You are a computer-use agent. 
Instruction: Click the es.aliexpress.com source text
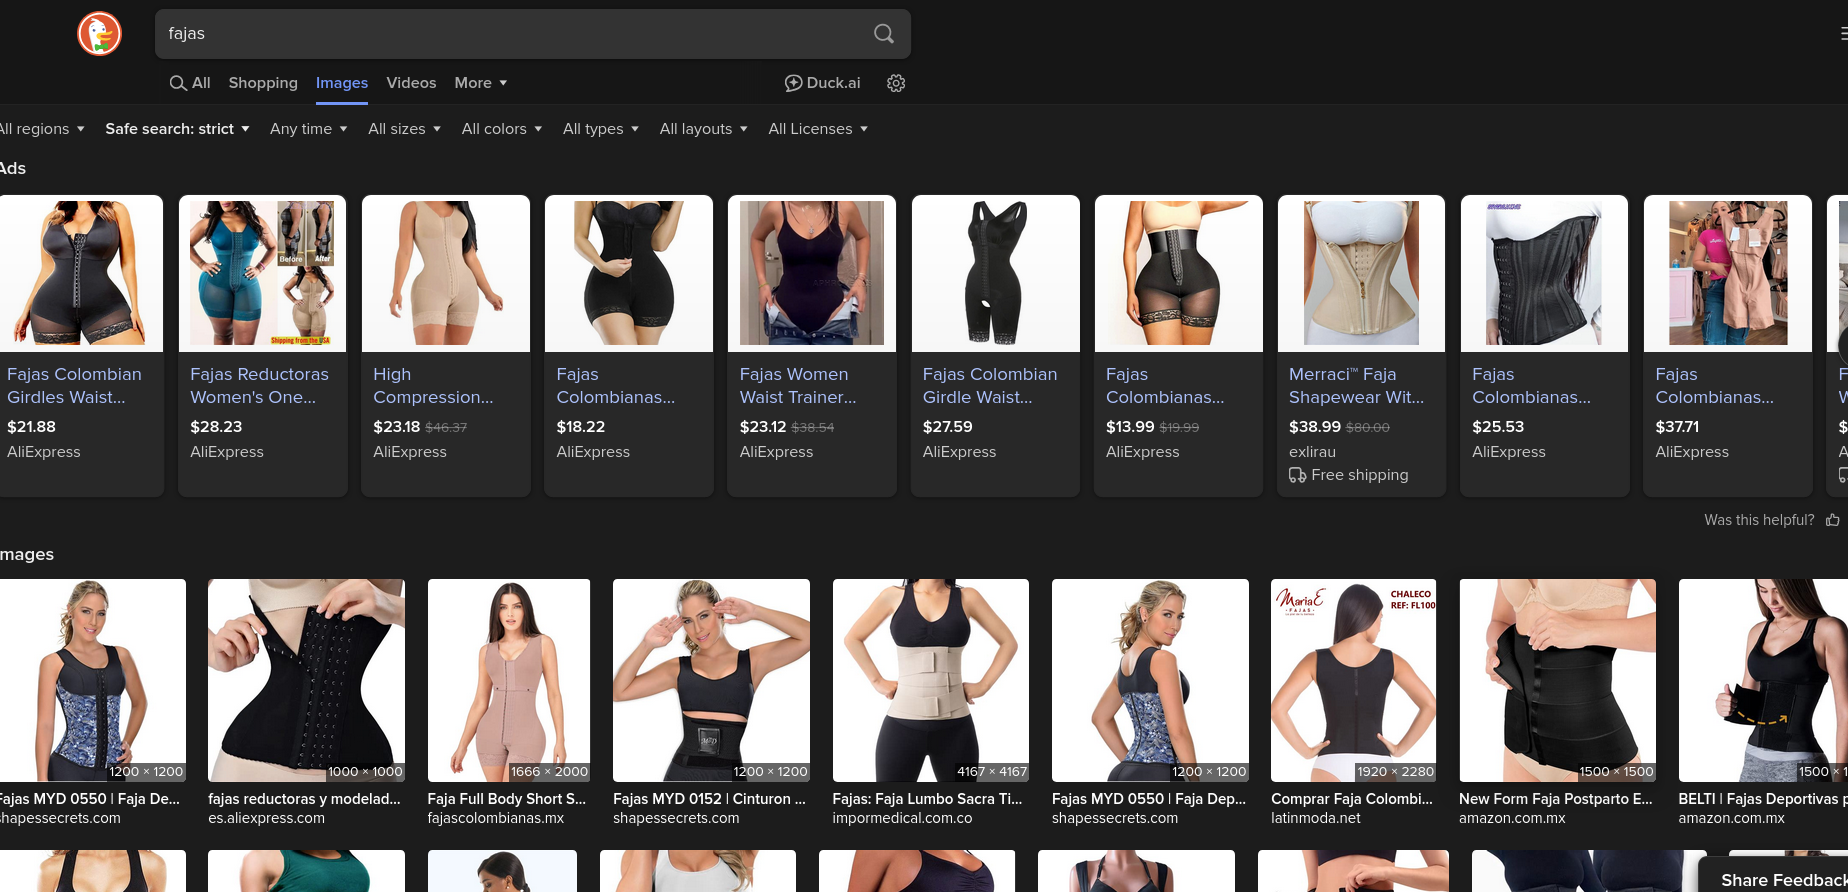tap(266, 818)
